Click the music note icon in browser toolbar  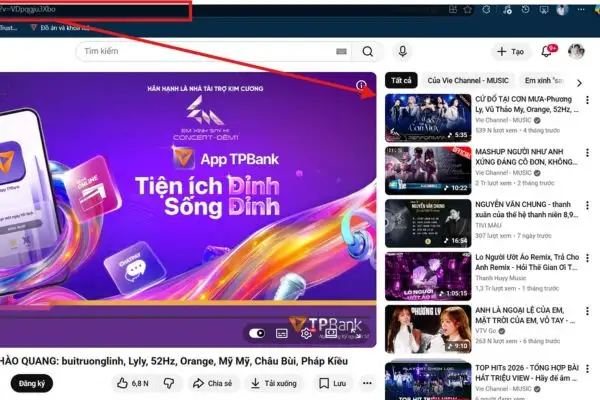tap(507, 10)
